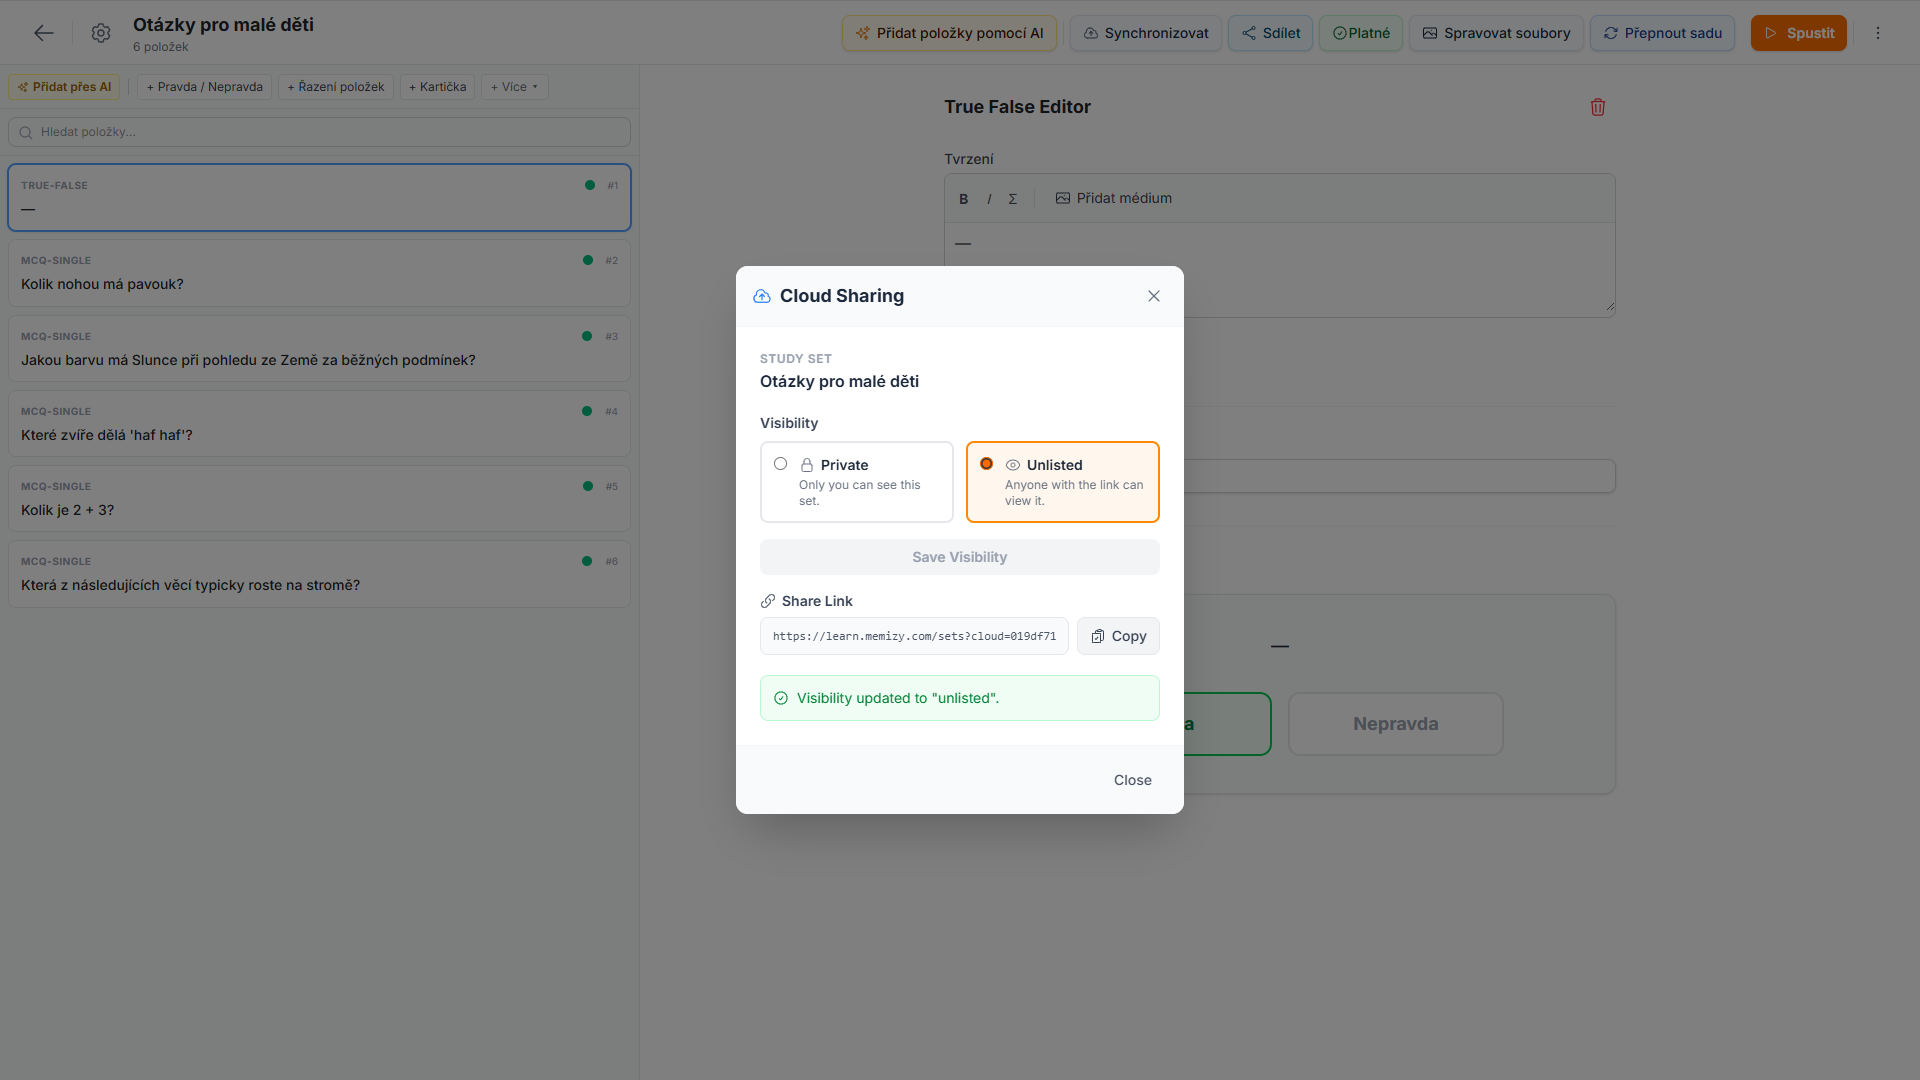Toggle bold formatting in Tvrzení editor
The width and height of the screenshot is (1920, 1080).
coord(964,199)
